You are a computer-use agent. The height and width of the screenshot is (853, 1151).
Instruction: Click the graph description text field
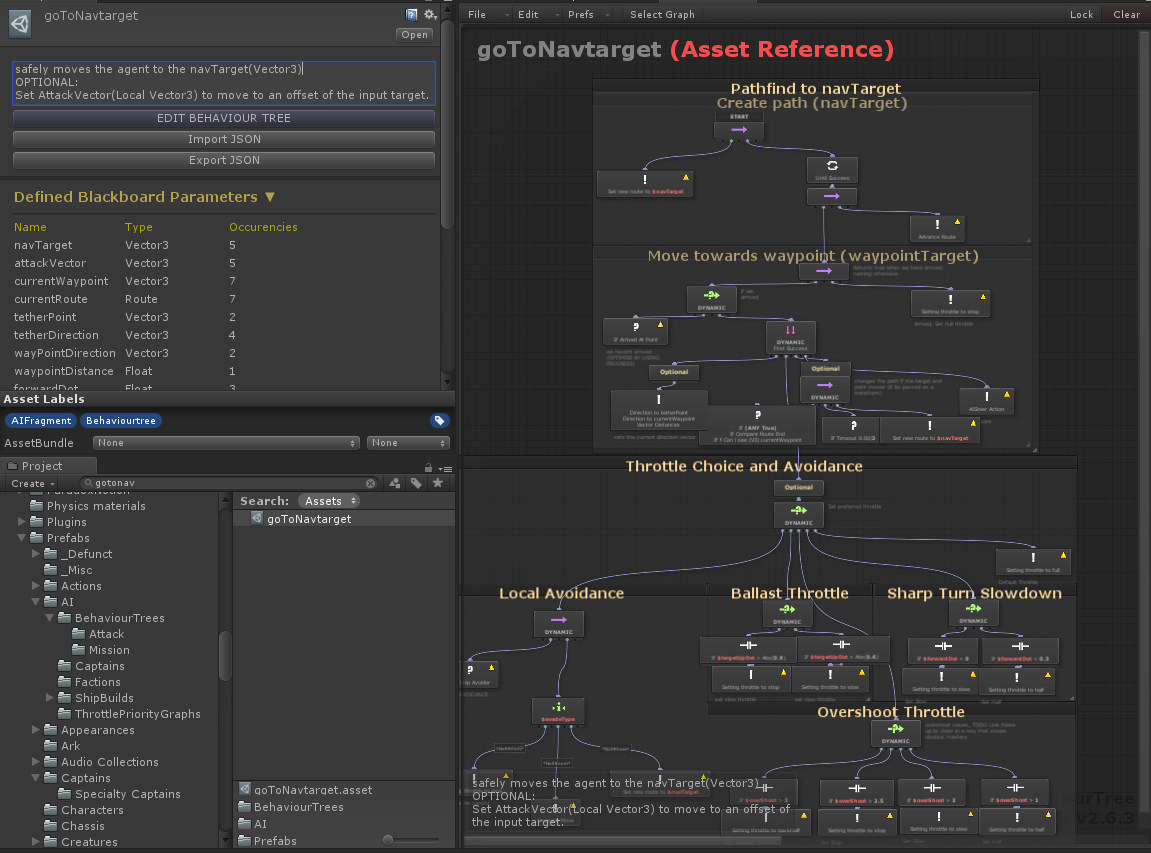click(224, 82)
